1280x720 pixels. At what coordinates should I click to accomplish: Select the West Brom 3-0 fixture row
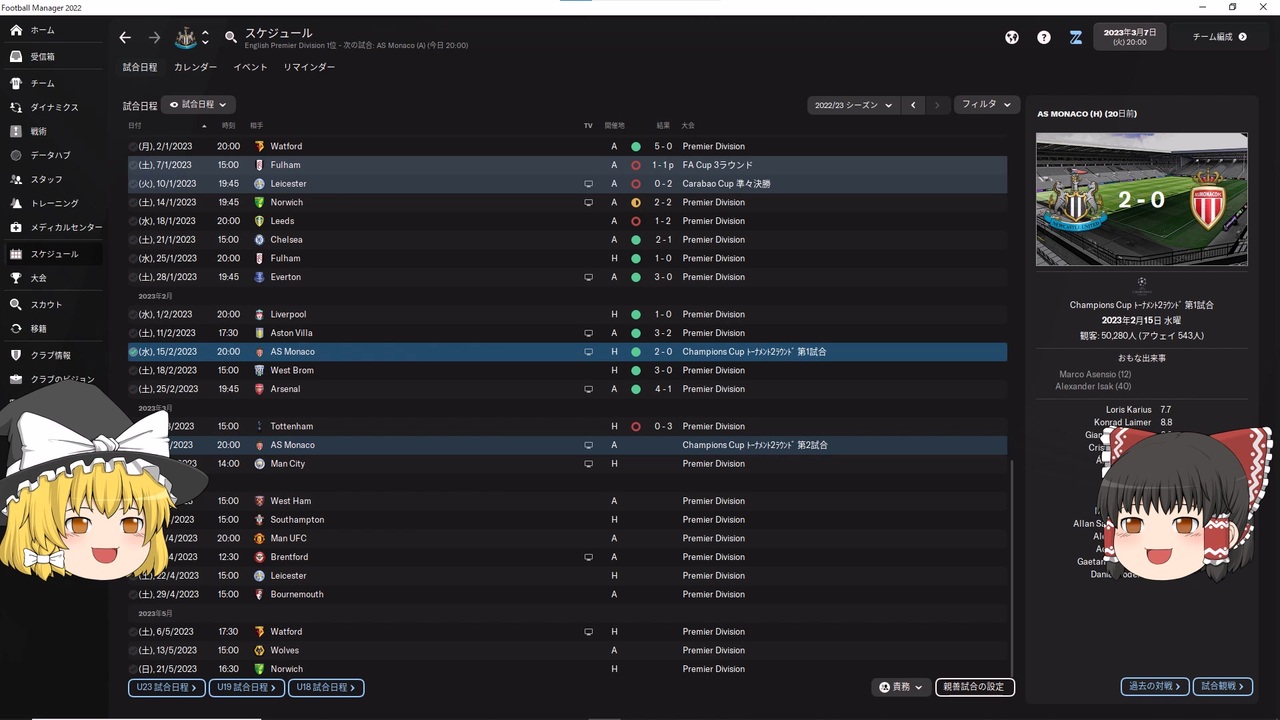pyautogui.click(x=567, y=371)
